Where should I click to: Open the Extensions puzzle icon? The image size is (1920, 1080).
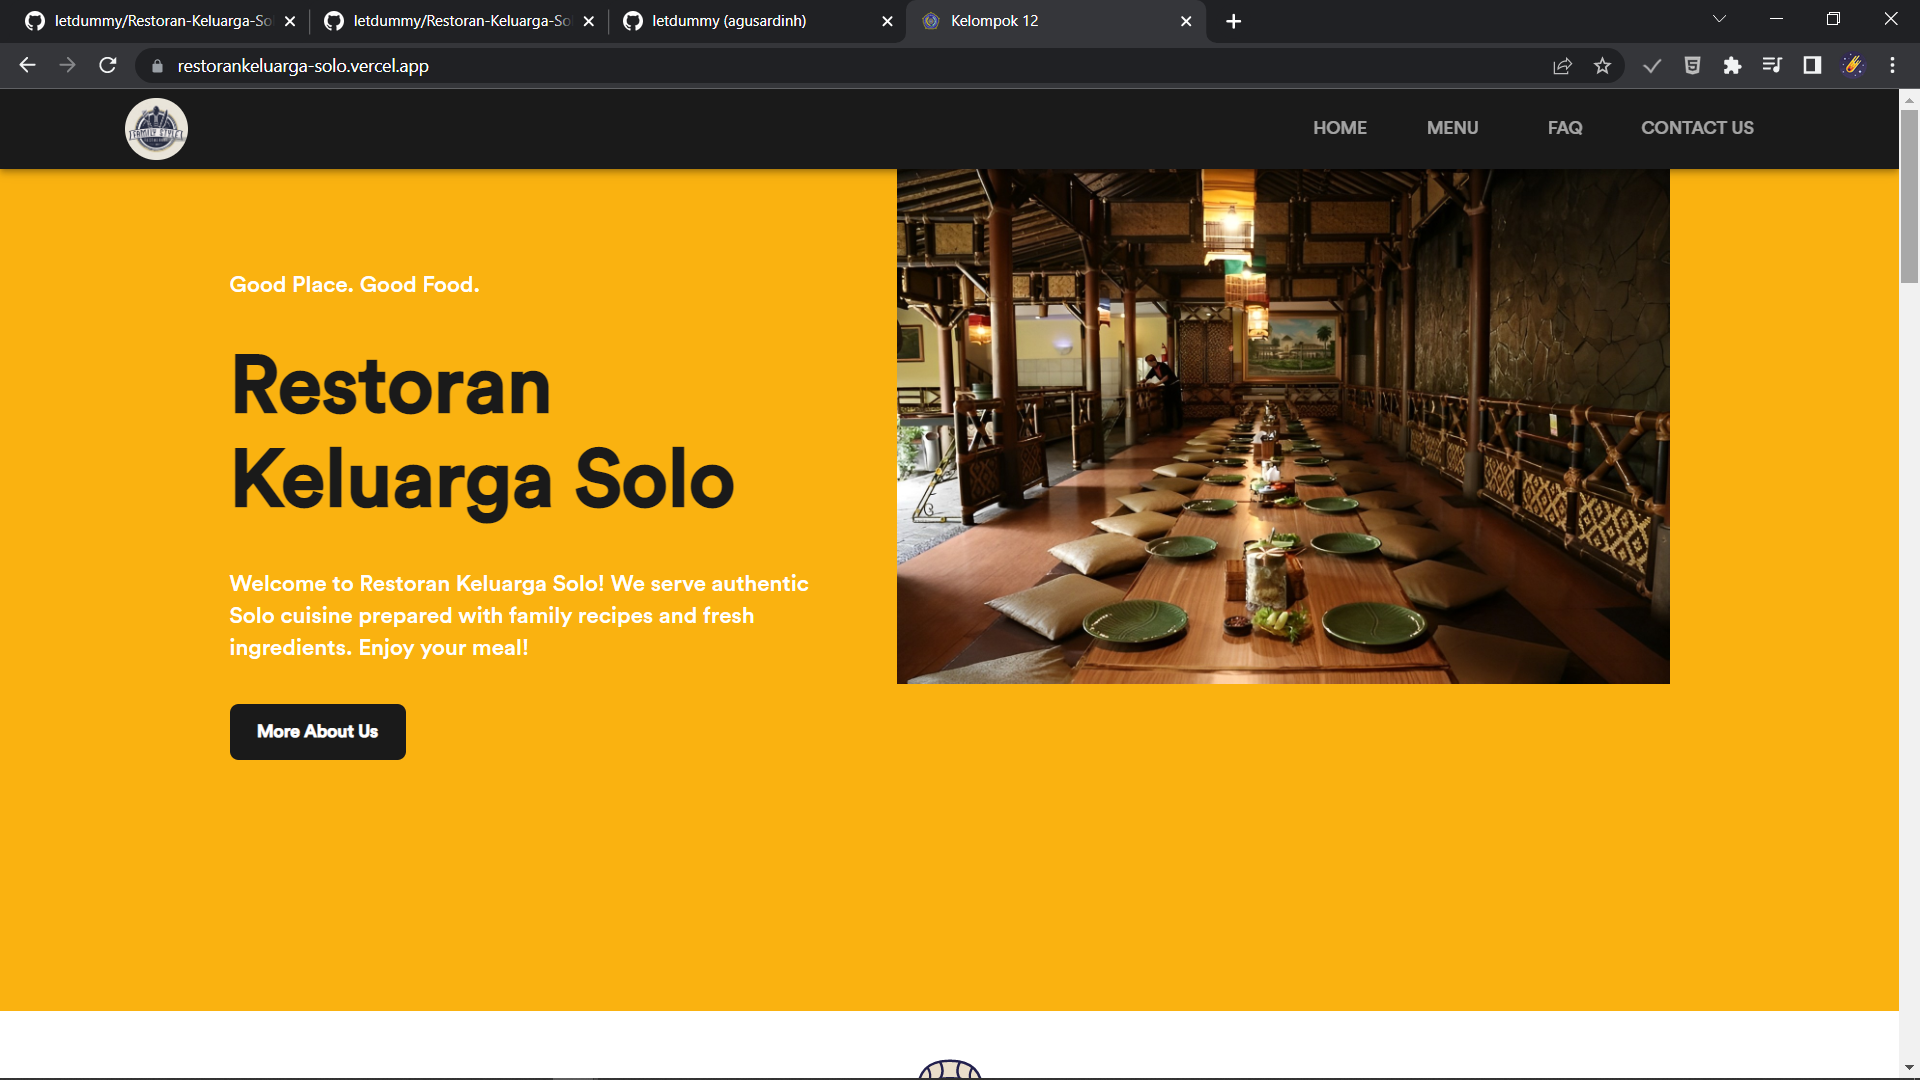coord(1732,66)
